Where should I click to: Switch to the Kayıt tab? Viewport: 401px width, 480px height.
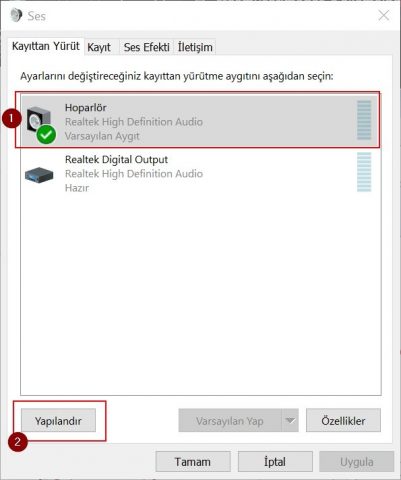(99, 47)
